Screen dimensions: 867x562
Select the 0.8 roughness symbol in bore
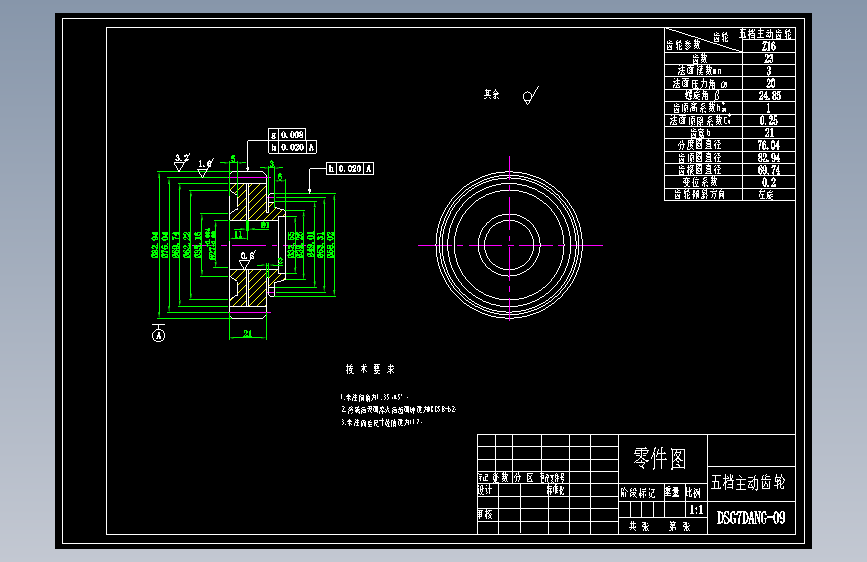point(247,259)
